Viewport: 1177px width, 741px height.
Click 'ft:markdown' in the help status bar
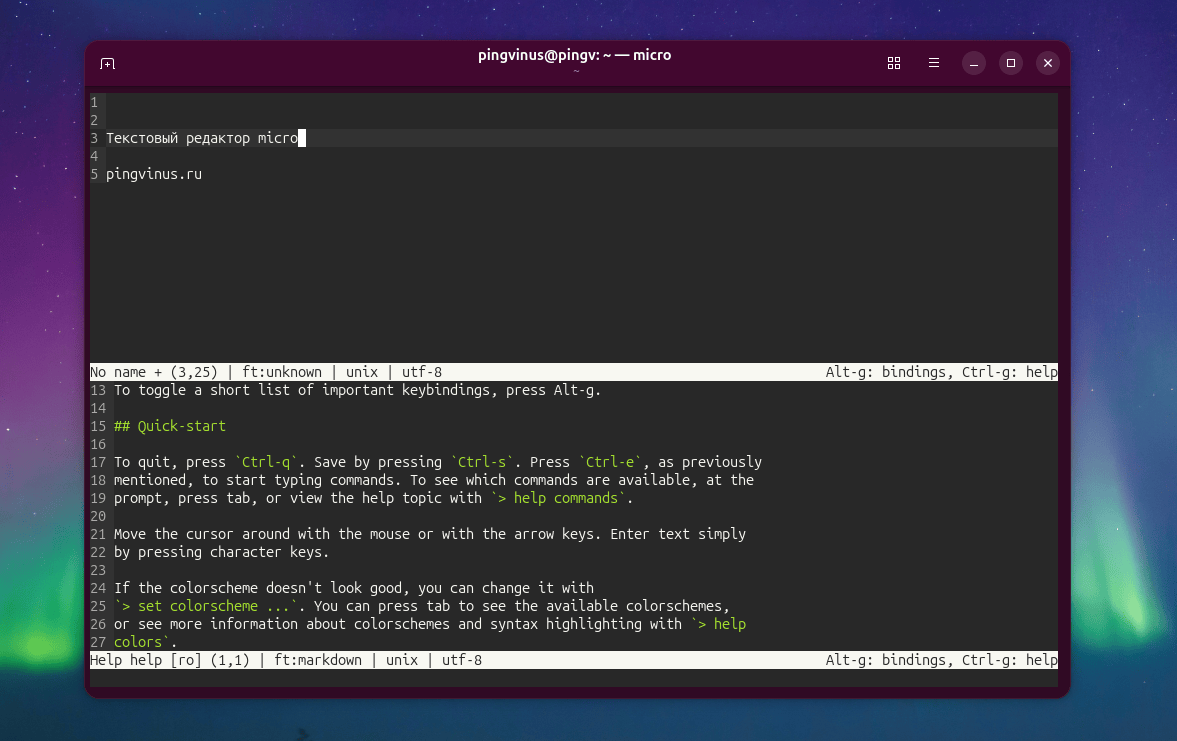pyautogui.click(x=318, y=661)
